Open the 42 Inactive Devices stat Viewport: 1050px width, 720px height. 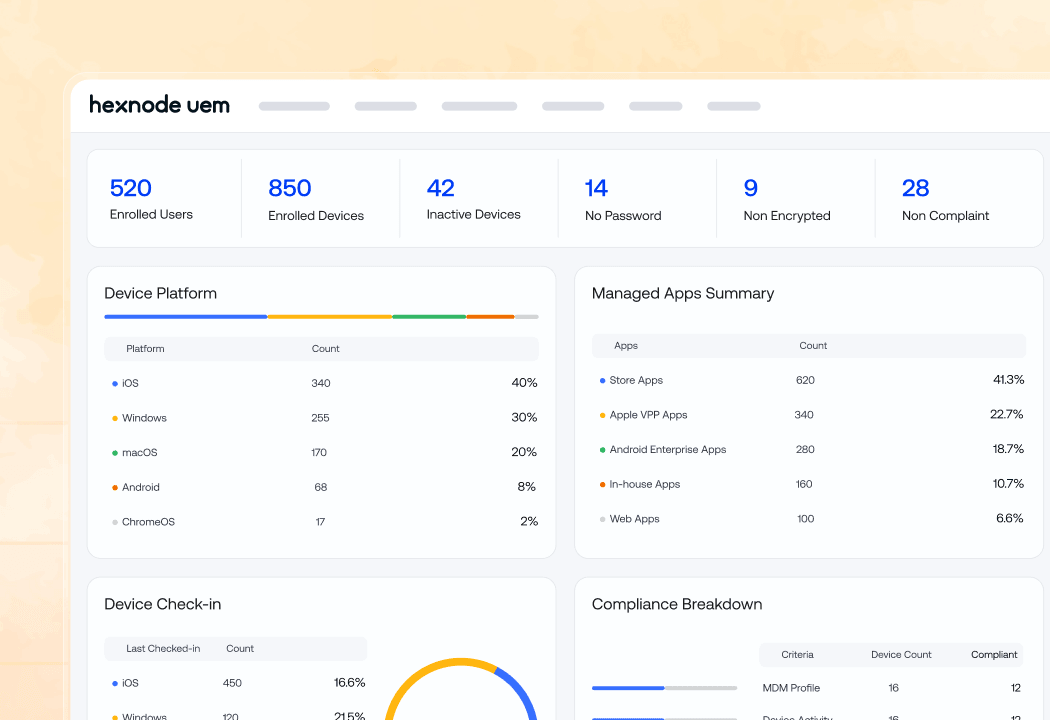coord(473,198)
